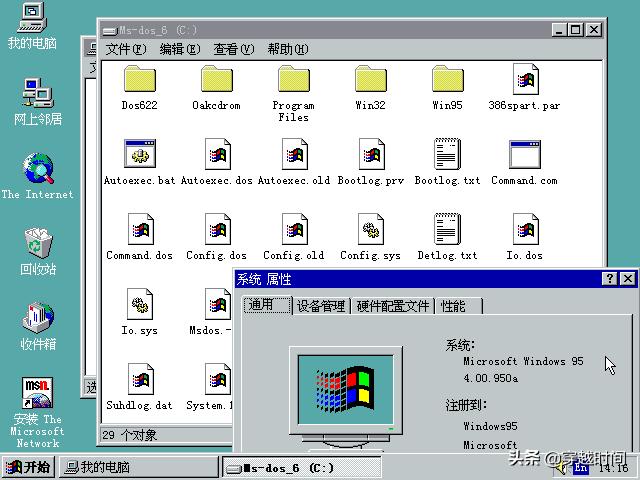Viewport: 640px width, 480px height.
Task: Select the System file icon
Action: point(218,379)
